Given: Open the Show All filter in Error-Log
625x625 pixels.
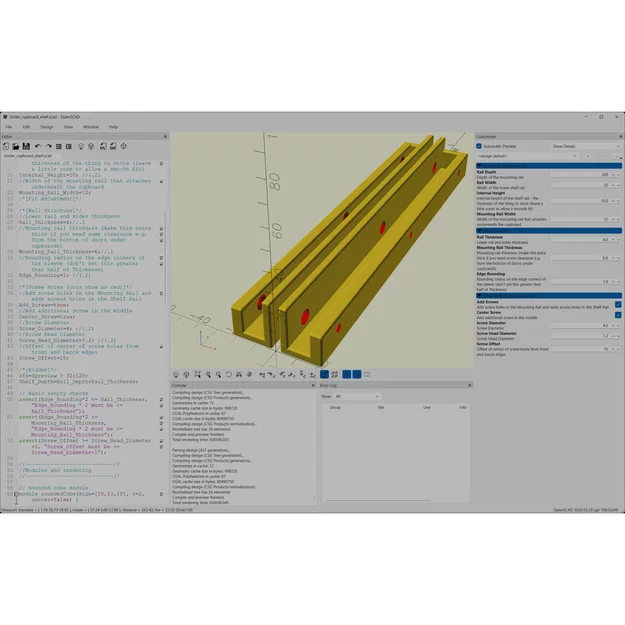Looking at the screenshot, I should (x=357, y=397).
